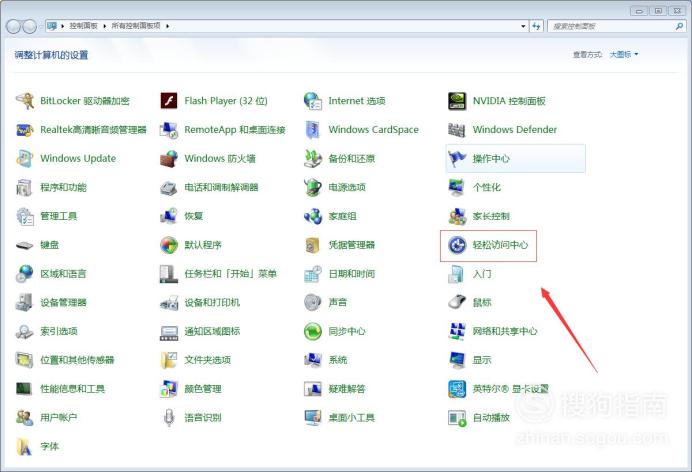Open the 索引选项 link
Screen dimensions: 692x472
(x=59, y=331)
